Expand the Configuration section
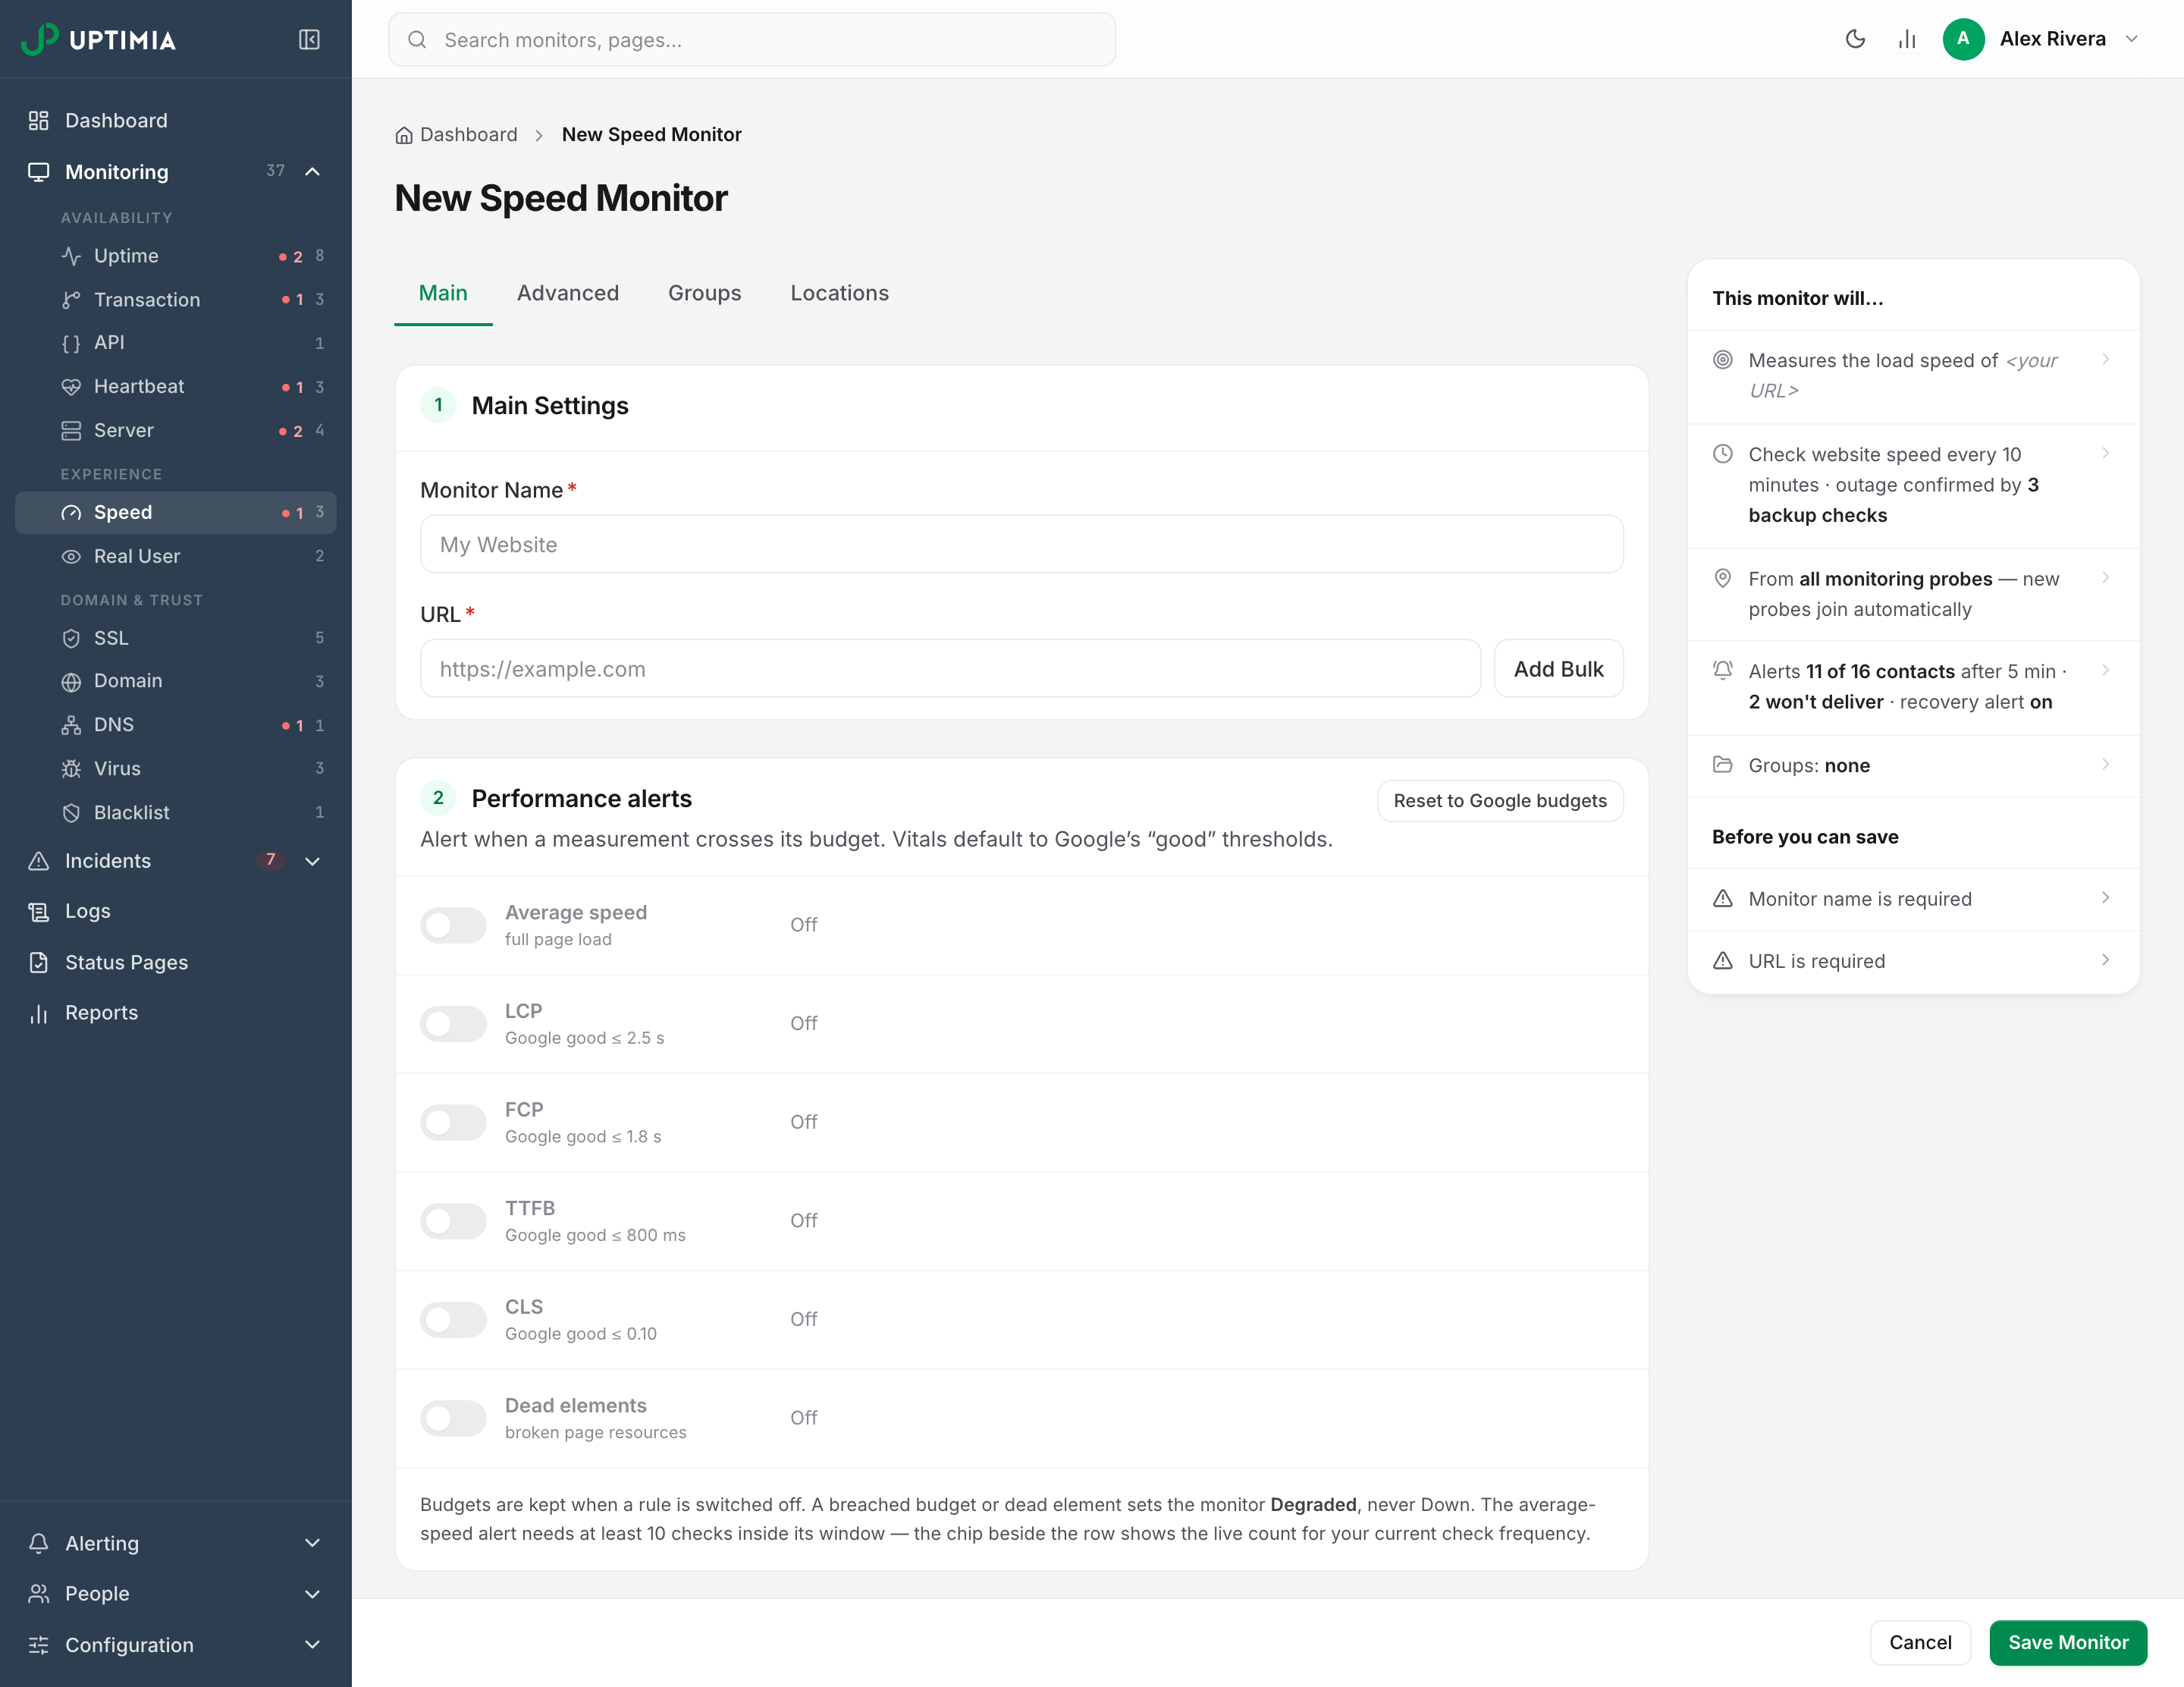Screen dimensions: 2184x1687 312,1645
